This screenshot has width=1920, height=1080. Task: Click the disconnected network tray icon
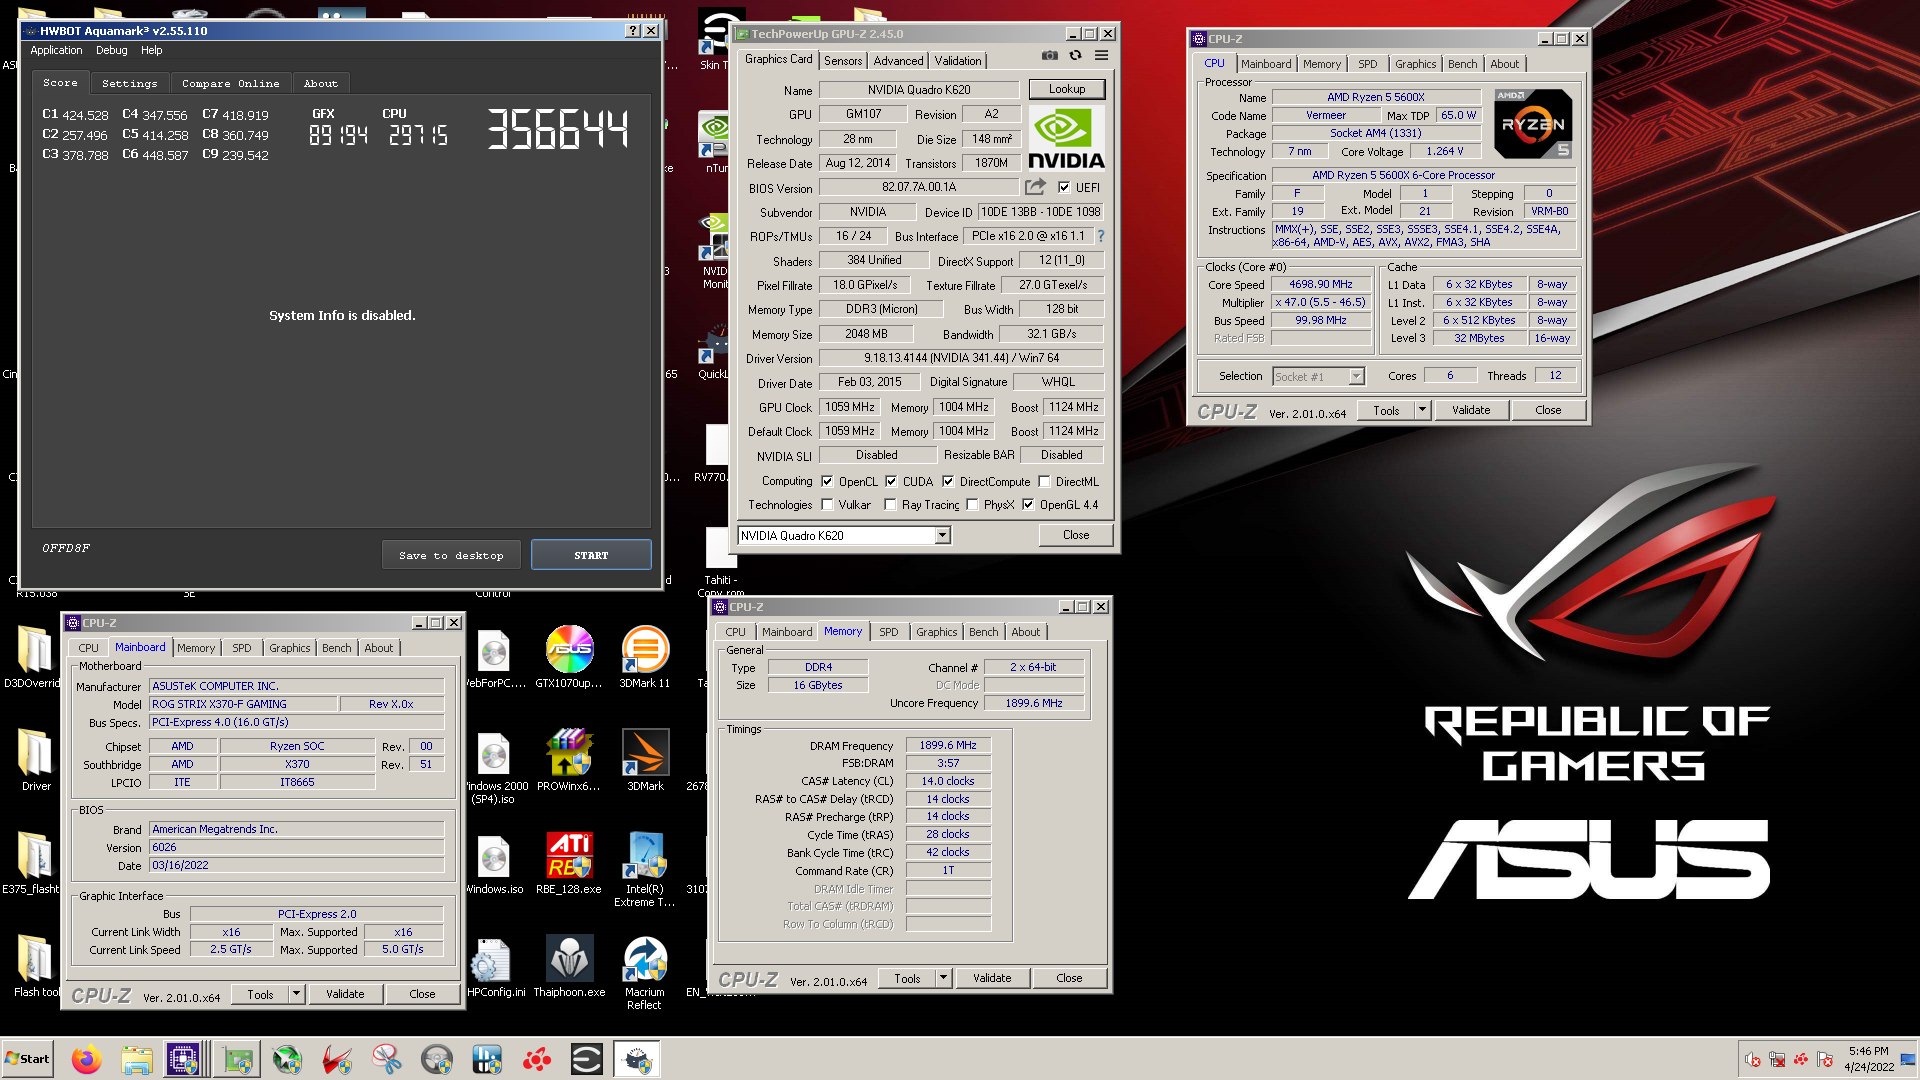point(1777,1059)
